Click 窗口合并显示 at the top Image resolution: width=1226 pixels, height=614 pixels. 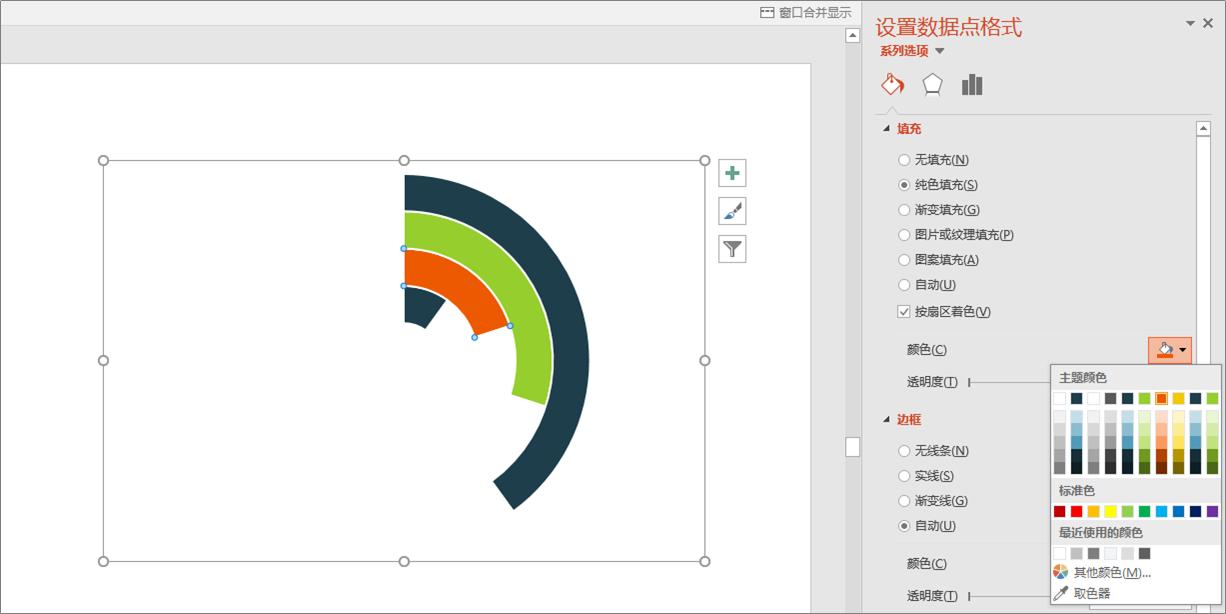pos(805,13)
